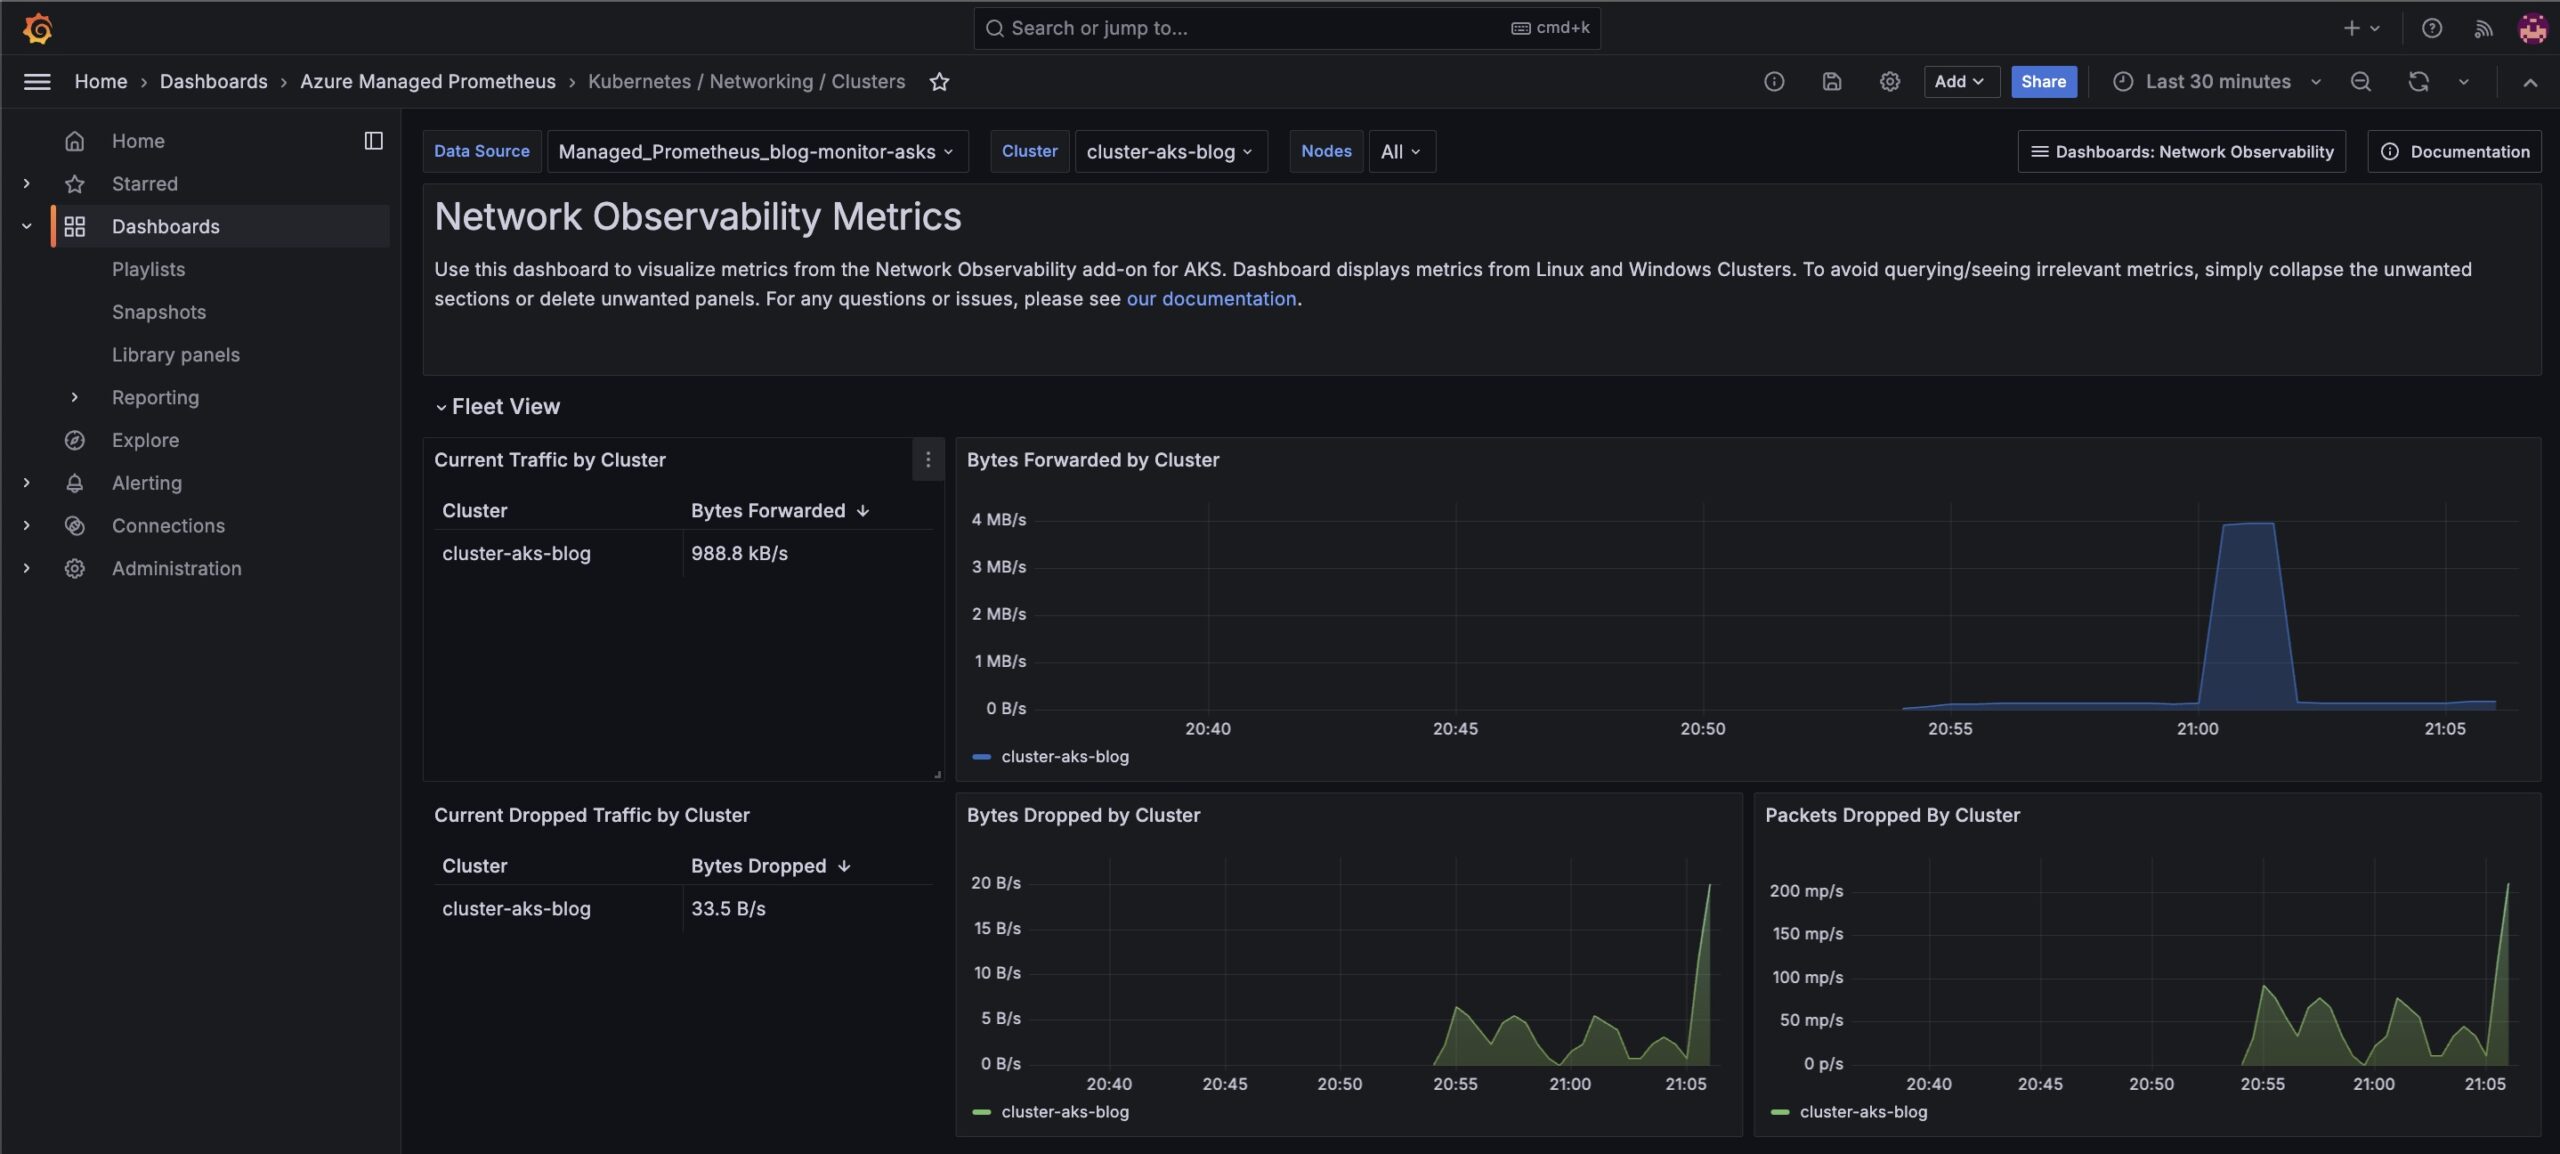Go to Administration in the sidebar
The width and height of the screenshot is (2560, 1154).
176,569
